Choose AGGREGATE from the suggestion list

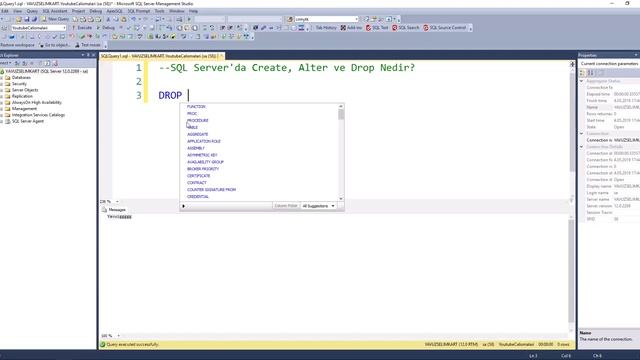pos(198,134)
